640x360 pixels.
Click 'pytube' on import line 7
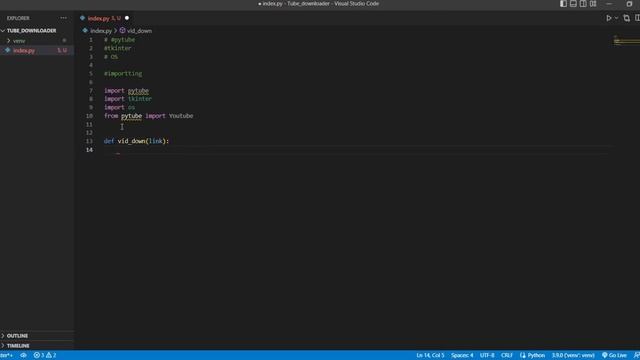point(138,91)
